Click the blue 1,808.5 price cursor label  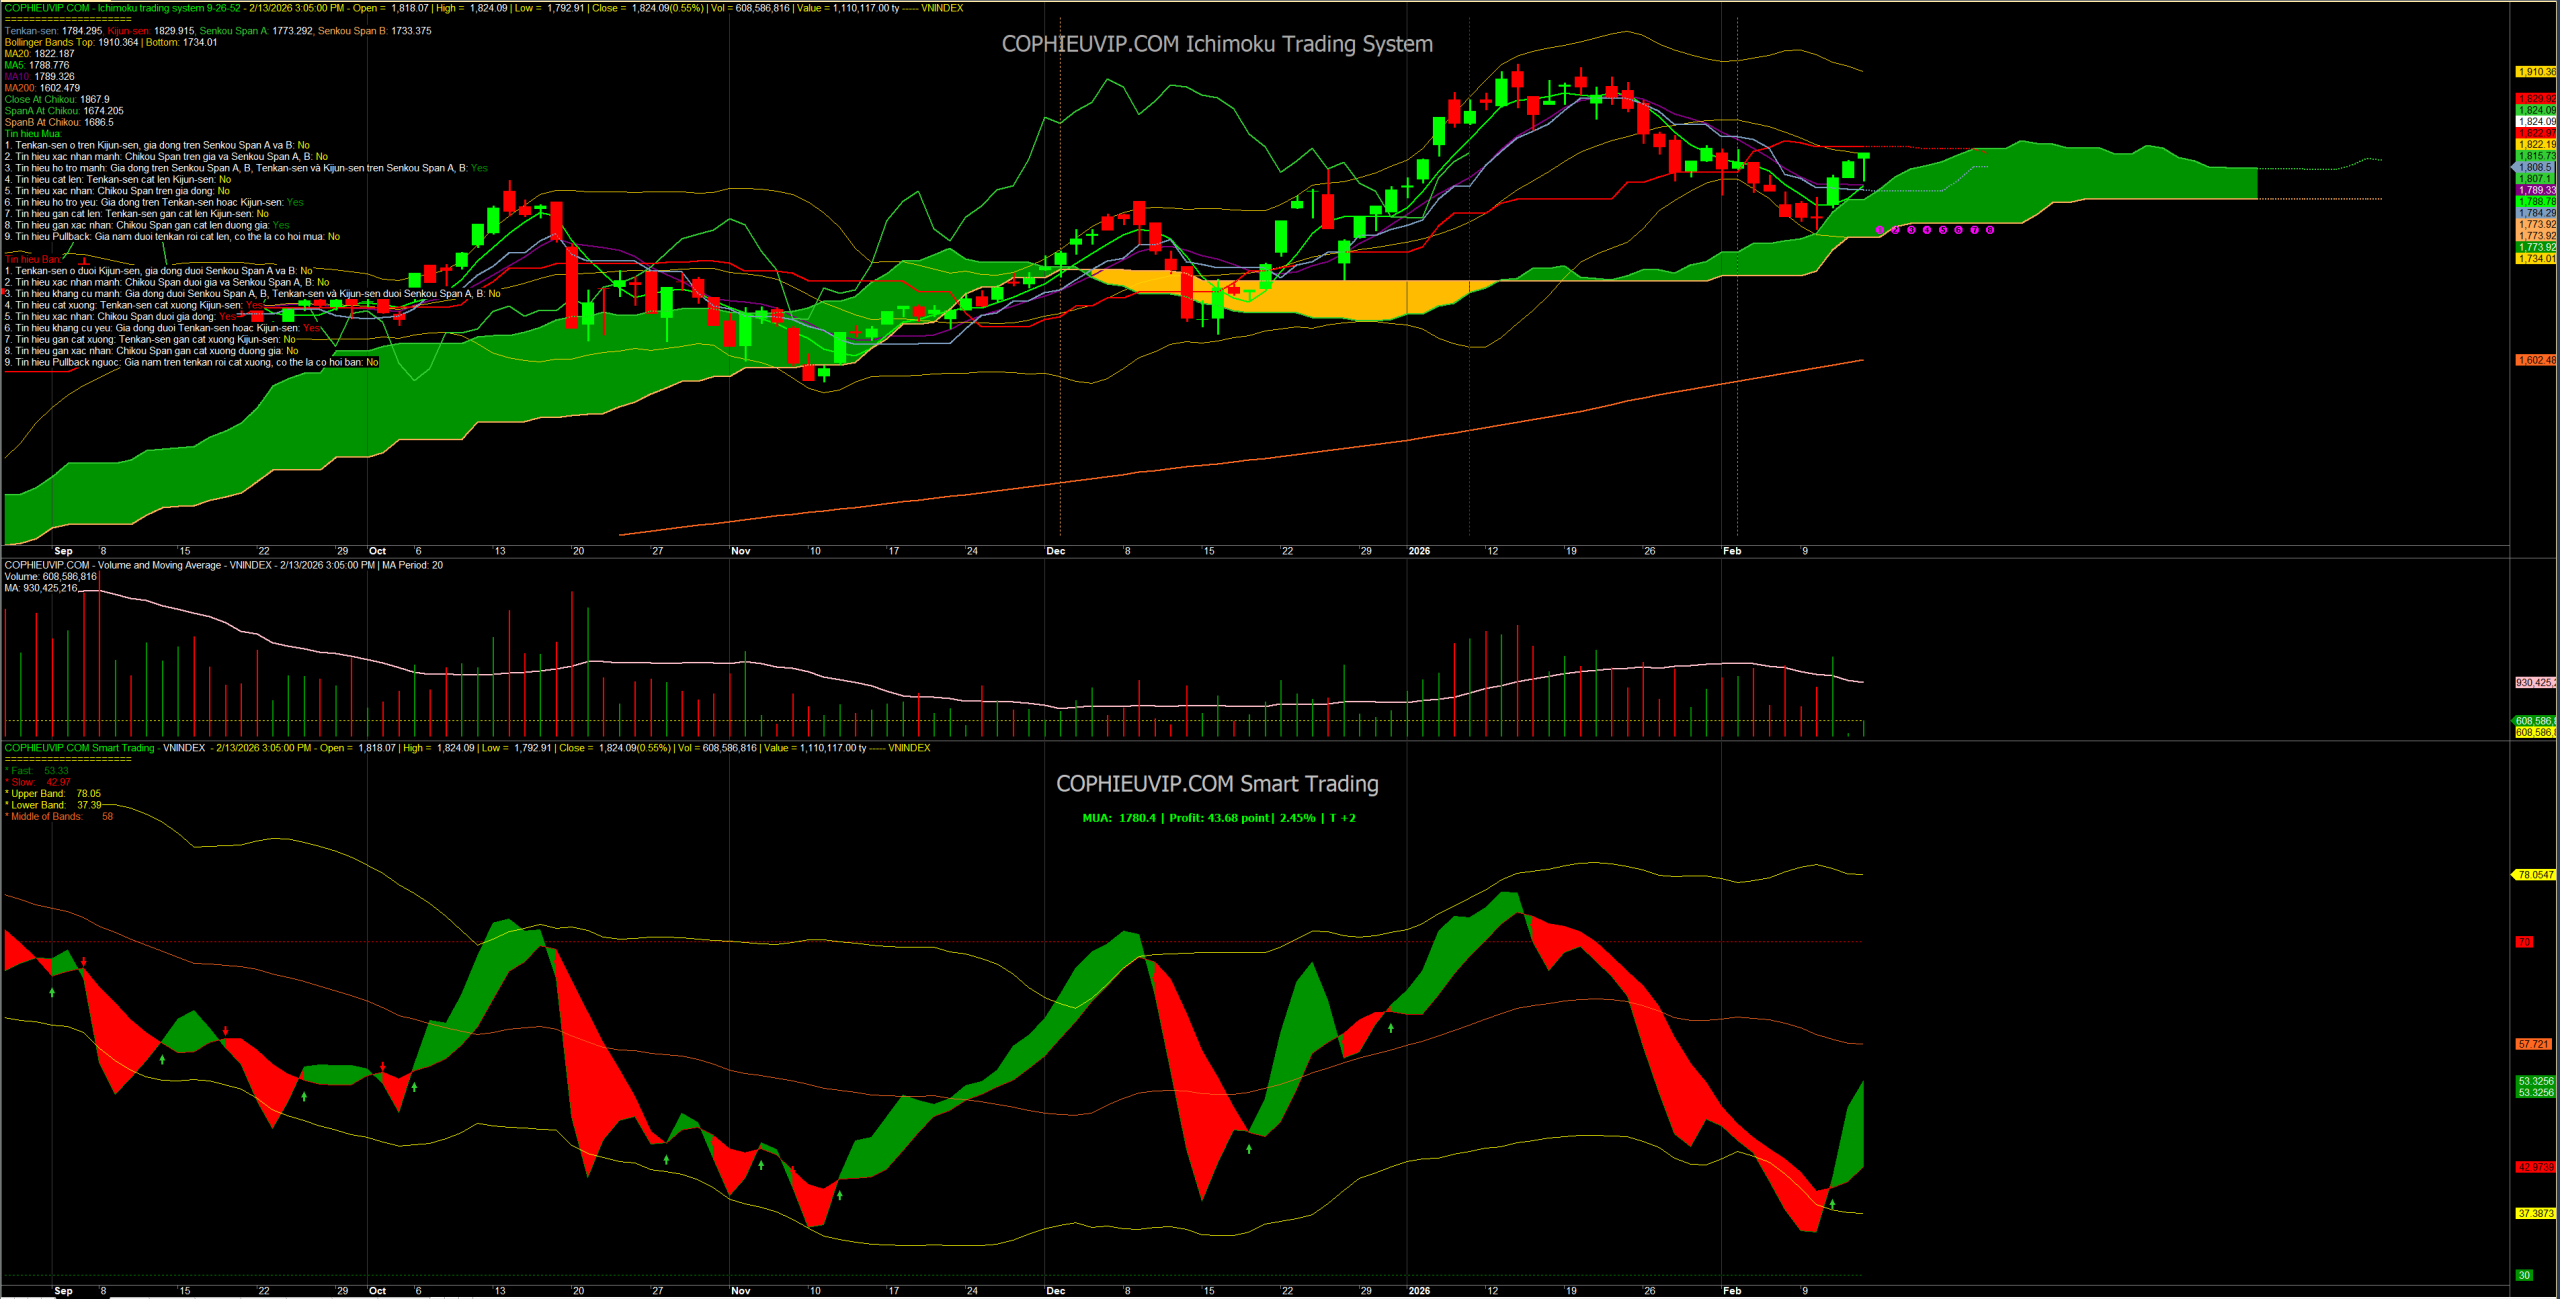pyautogui.click(x=2535, y=168)
